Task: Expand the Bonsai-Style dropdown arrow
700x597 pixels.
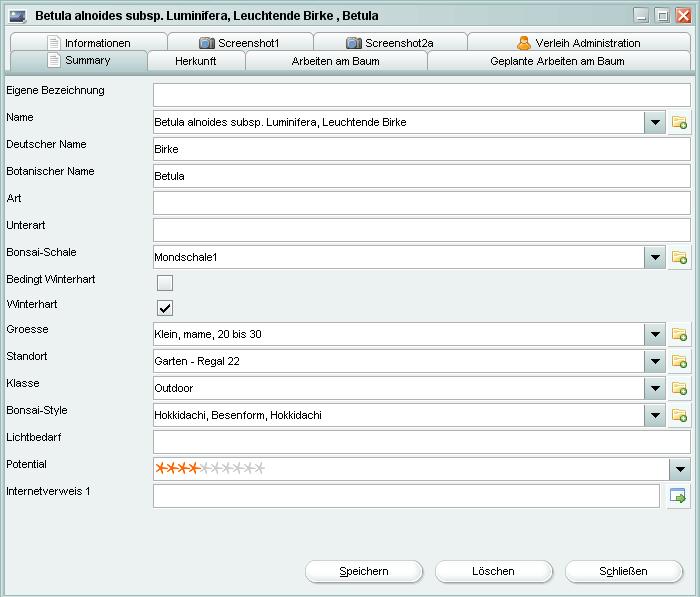Action: point(655,415)
